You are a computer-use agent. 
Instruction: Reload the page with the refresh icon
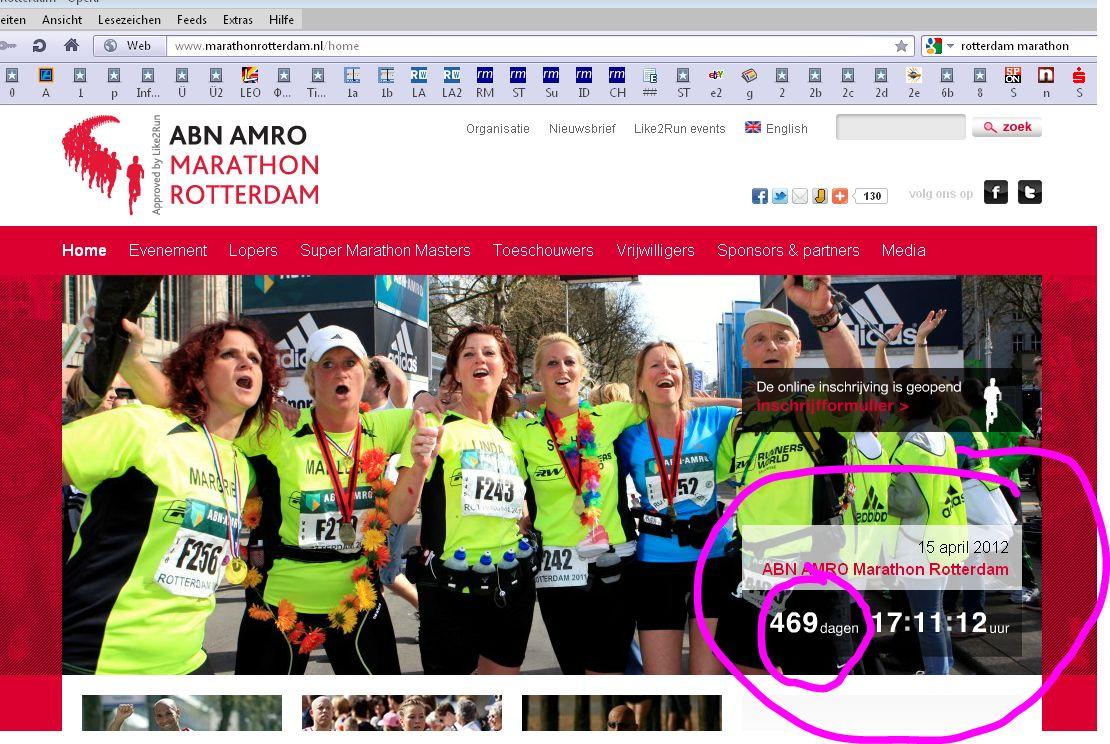(x=39, y=46)
